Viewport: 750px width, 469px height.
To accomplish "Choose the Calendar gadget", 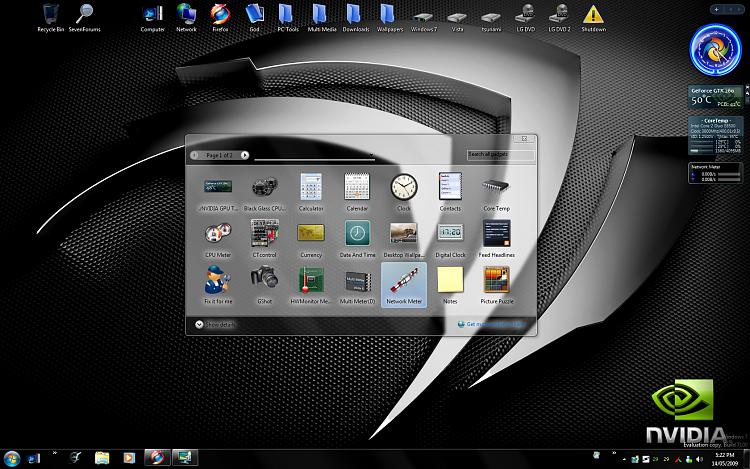I will 357,193.
